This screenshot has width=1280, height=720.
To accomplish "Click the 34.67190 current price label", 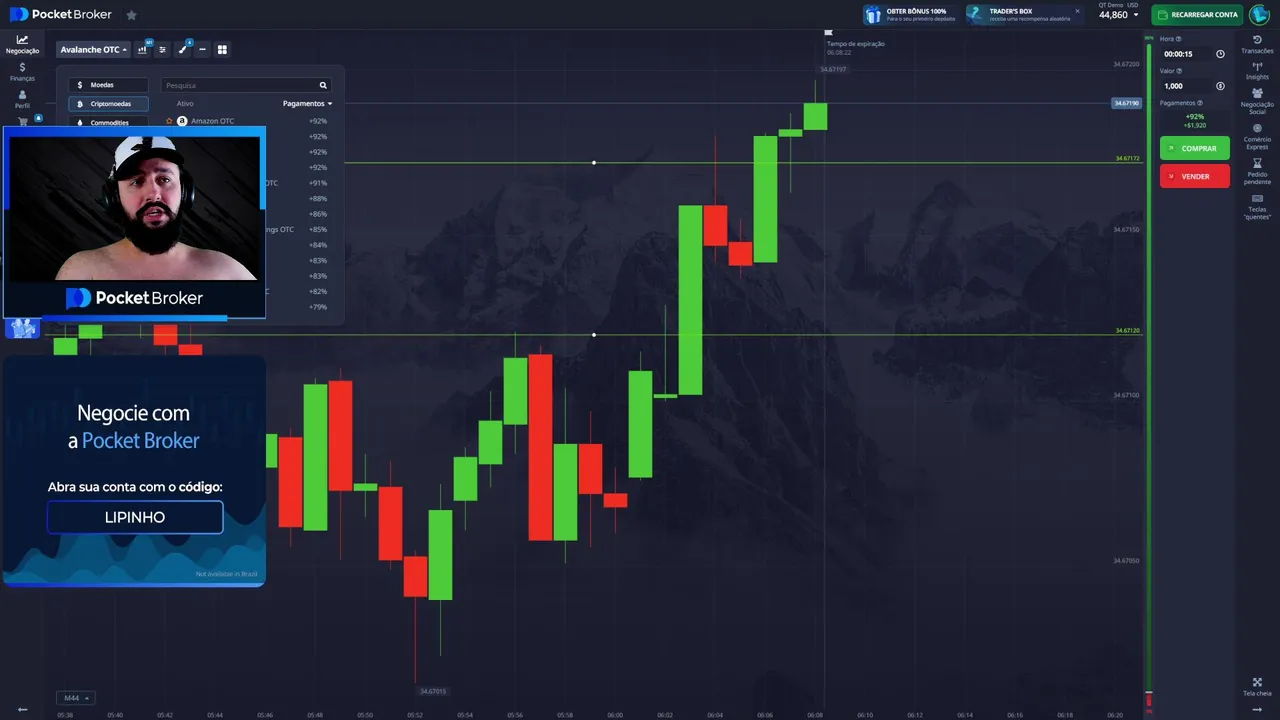I will point(1126,103).
